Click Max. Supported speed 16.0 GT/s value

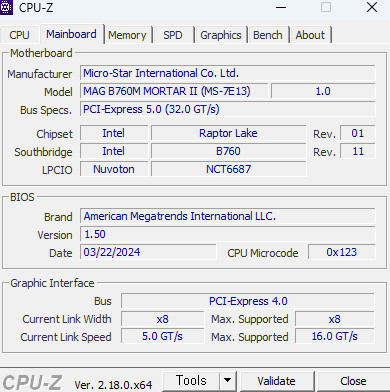[335, 336]
